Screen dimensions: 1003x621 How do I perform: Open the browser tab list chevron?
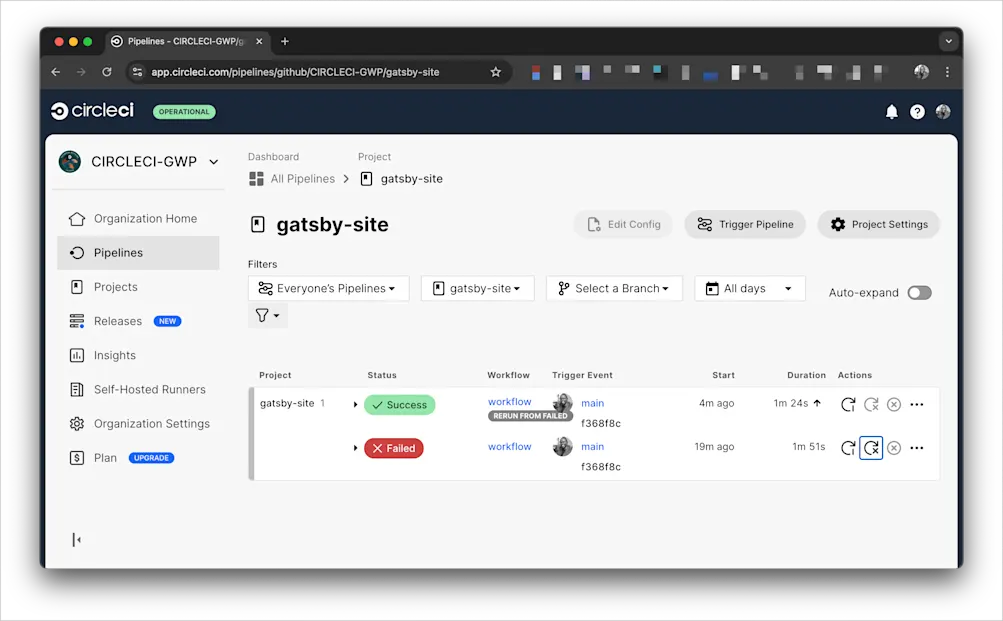(x=949, y=42)
